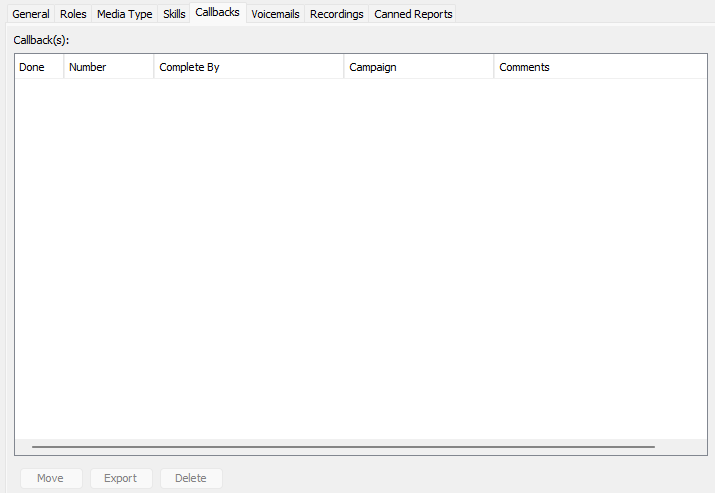This screenshot has height=493, width=715.
Task: Select the Media Type tab
Action: point(124,14)
